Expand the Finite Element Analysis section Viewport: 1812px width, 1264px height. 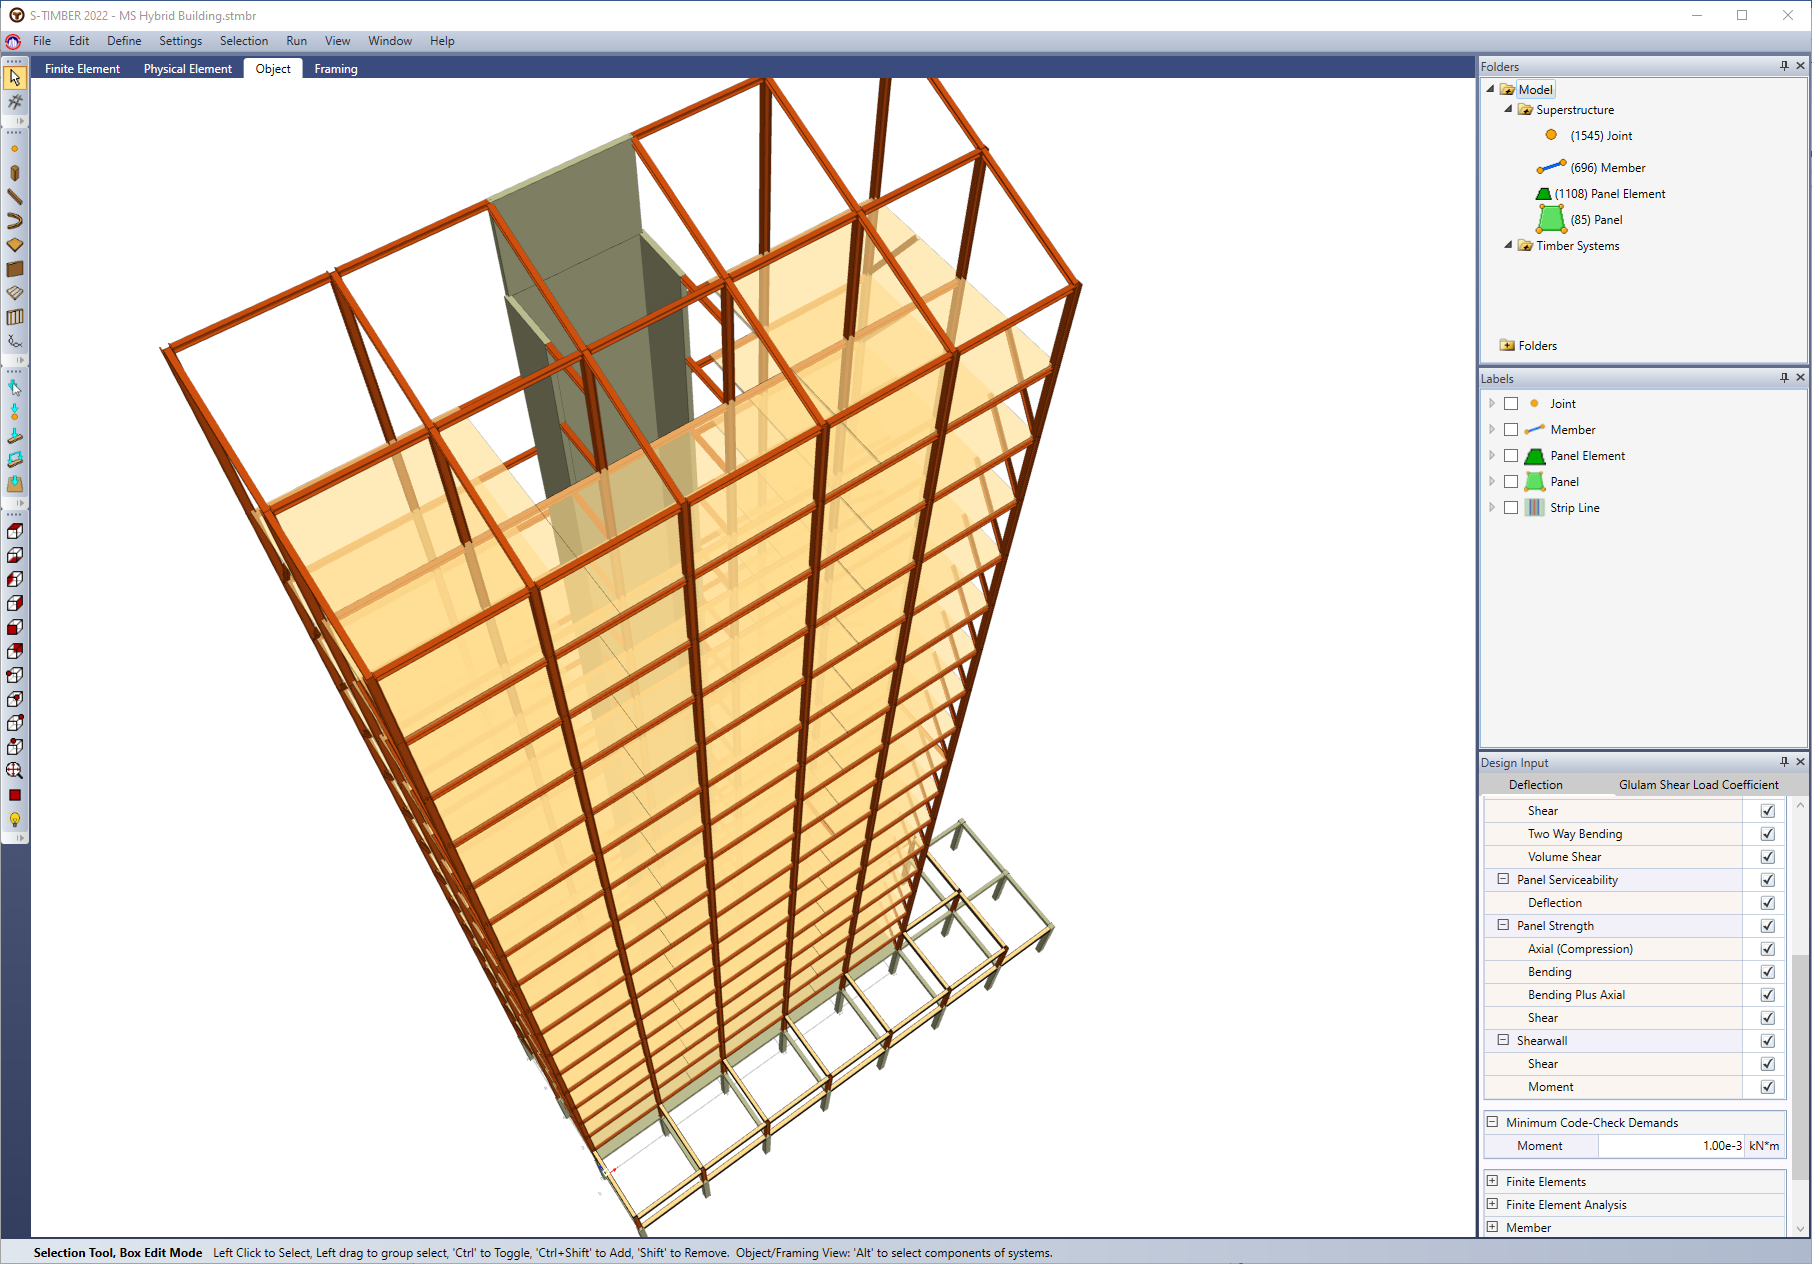(x=1492, y=1205)
